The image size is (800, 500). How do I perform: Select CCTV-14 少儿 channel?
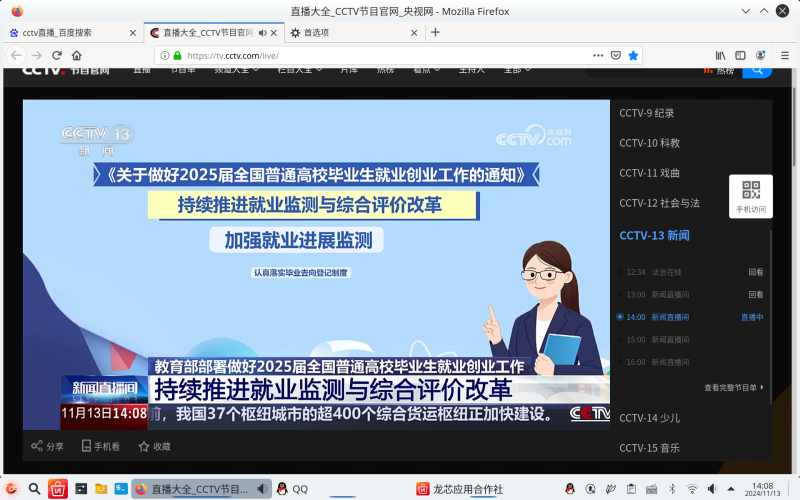[x=649, y=418]
